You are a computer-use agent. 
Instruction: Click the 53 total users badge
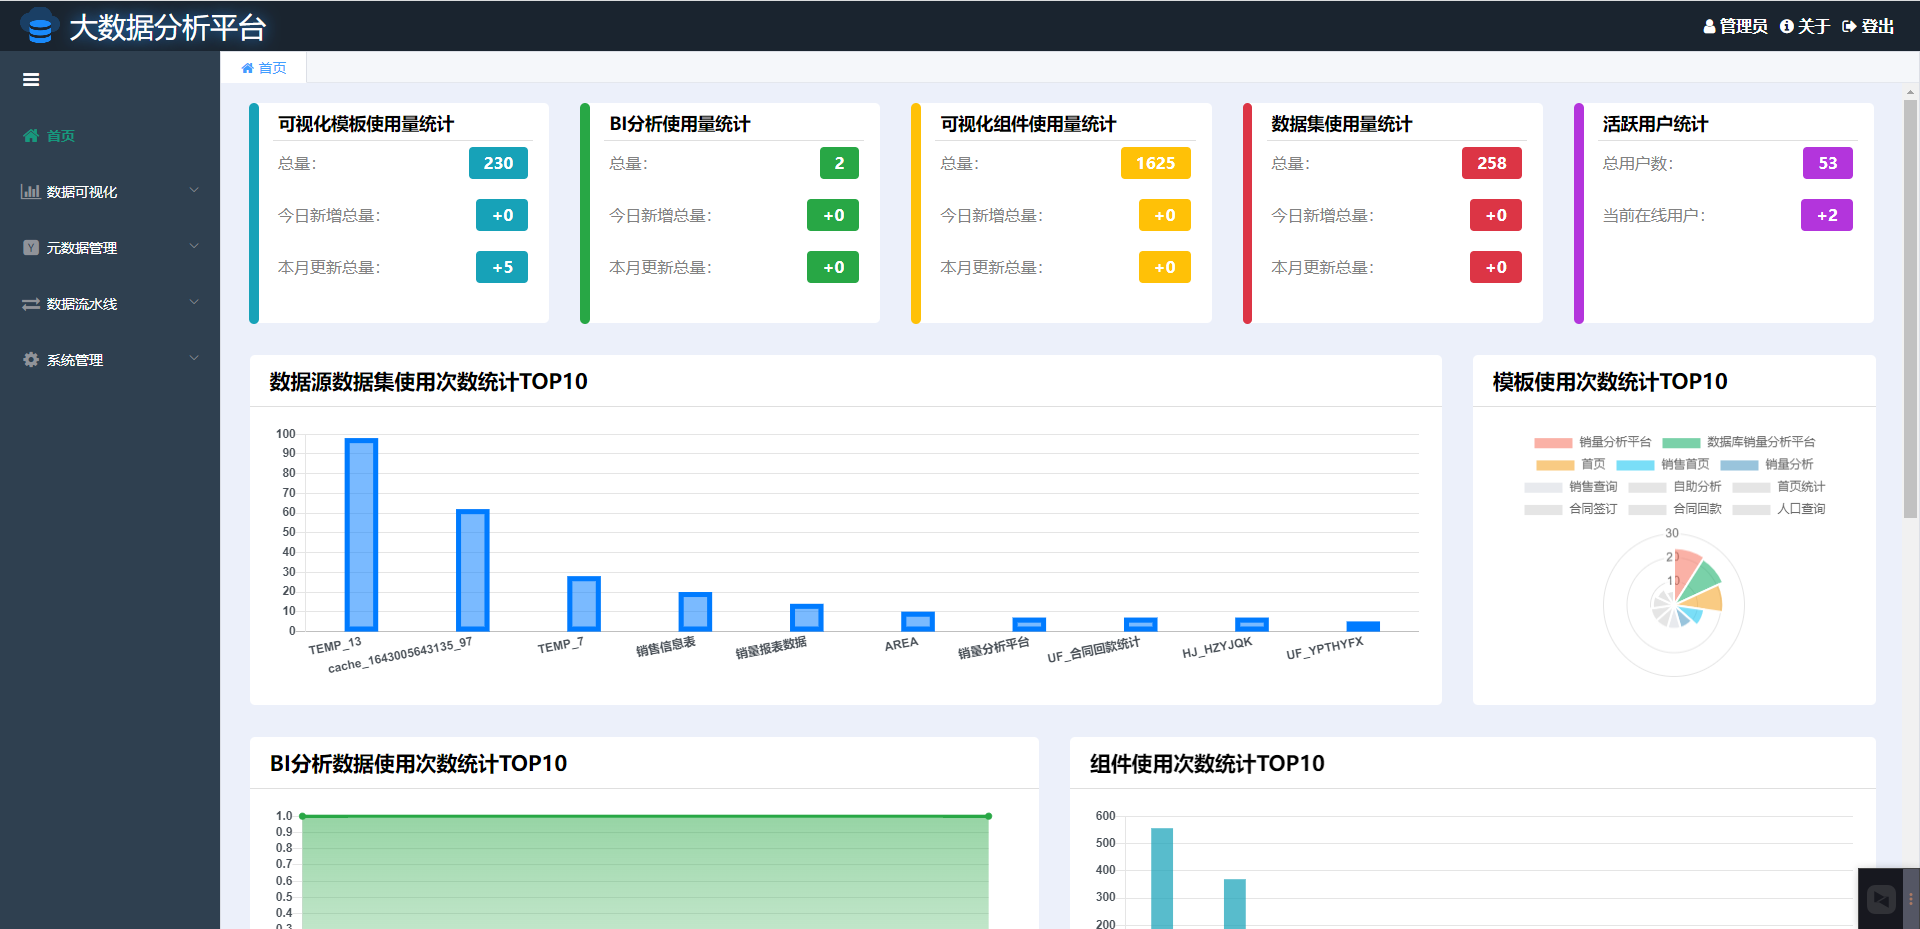point(1828,163)
